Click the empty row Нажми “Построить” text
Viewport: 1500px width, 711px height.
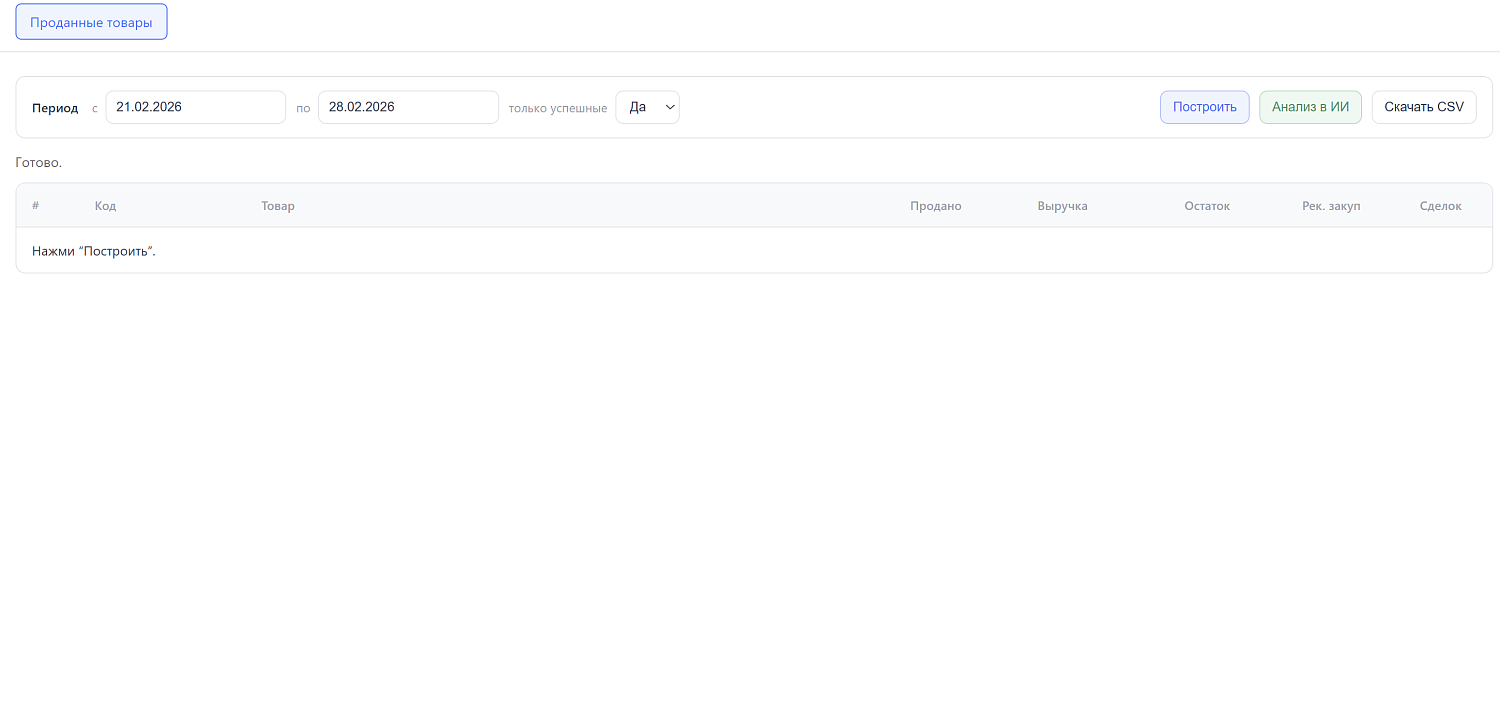point(94,251)
